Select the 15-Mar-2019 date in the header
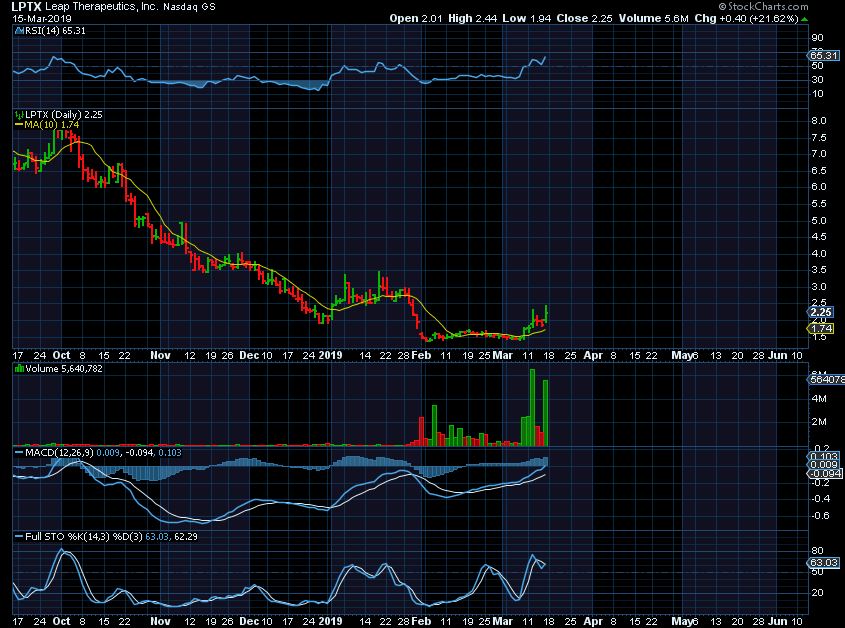845x628 pixels. click(x=37, y=19)
